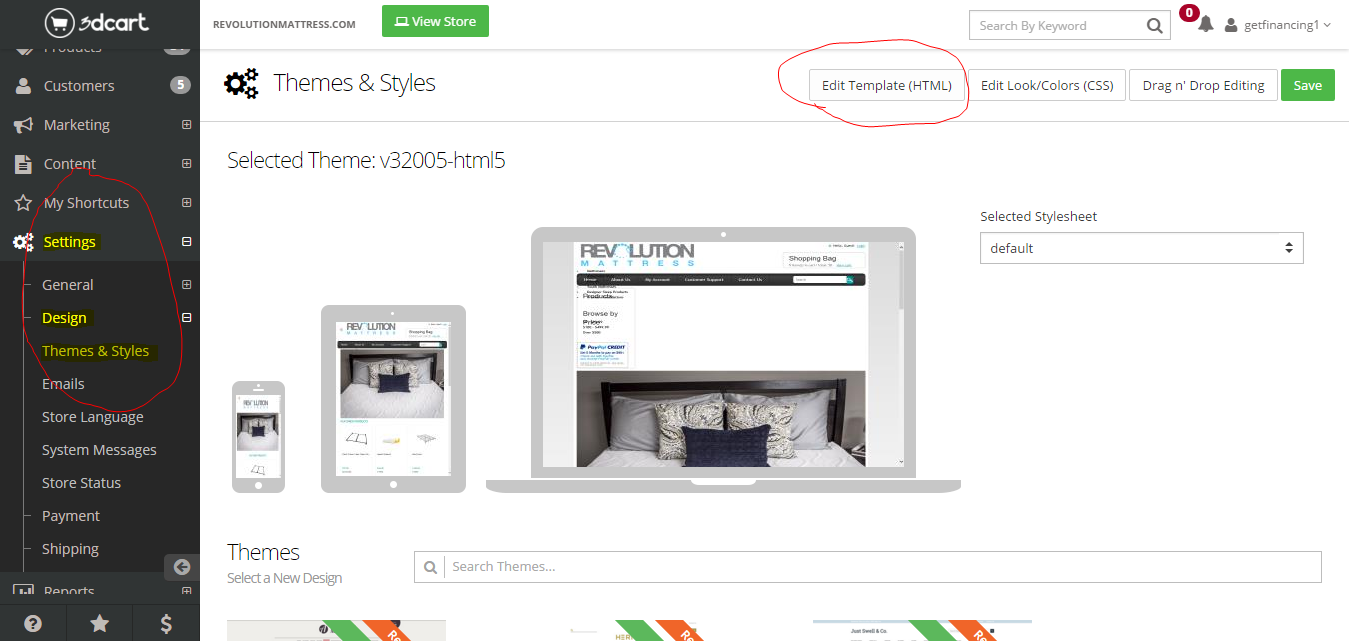Collapse the Design submenu
This screenshot has width=1349, height=641.
pos(186,318)
